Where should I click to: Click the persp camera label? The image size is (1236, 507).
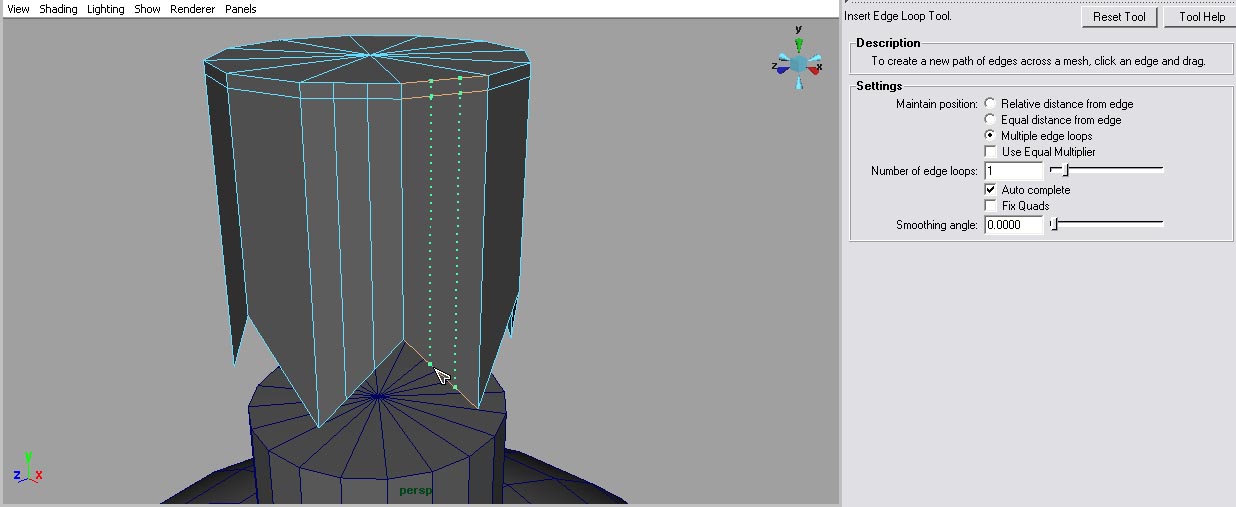[415, 491]
